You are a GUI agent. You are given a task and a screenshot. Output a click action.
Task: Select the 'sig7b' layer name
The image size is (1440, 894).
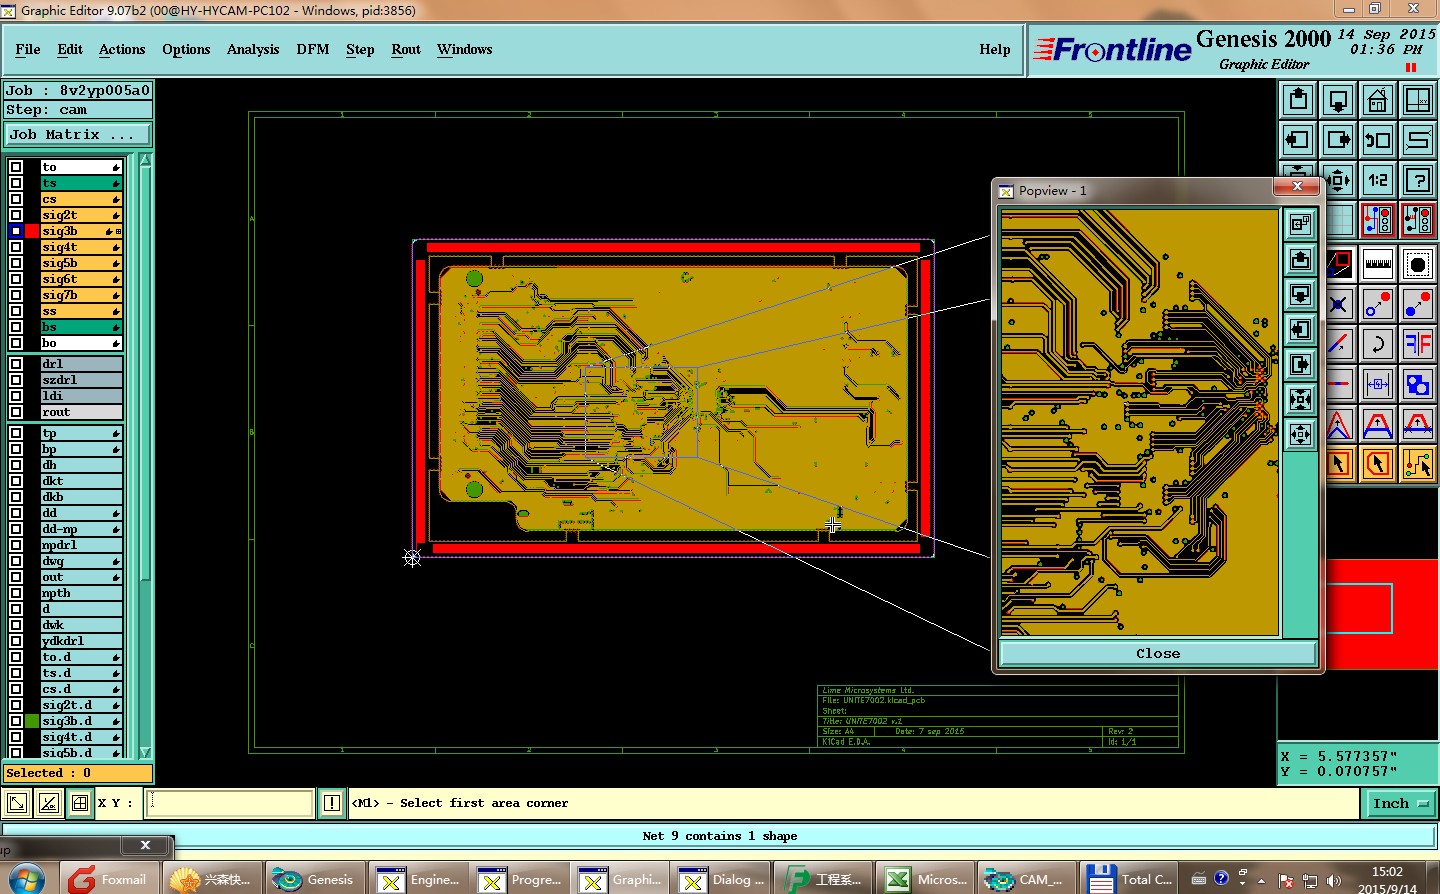point(81,295)
